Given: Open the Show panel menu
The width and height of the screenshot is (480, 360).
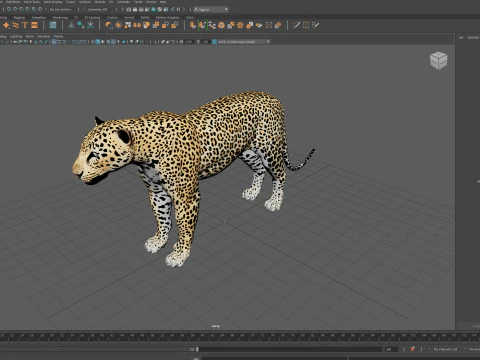Looking at the screenshot, I should click(30, 36).
